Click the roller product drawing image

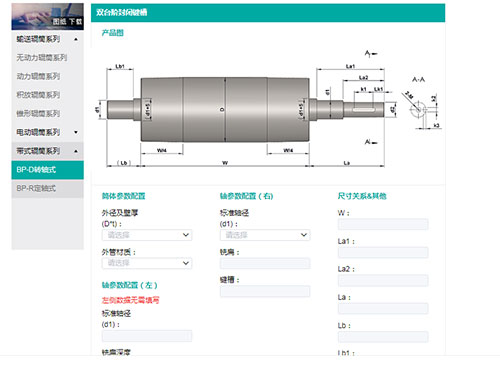269,110
